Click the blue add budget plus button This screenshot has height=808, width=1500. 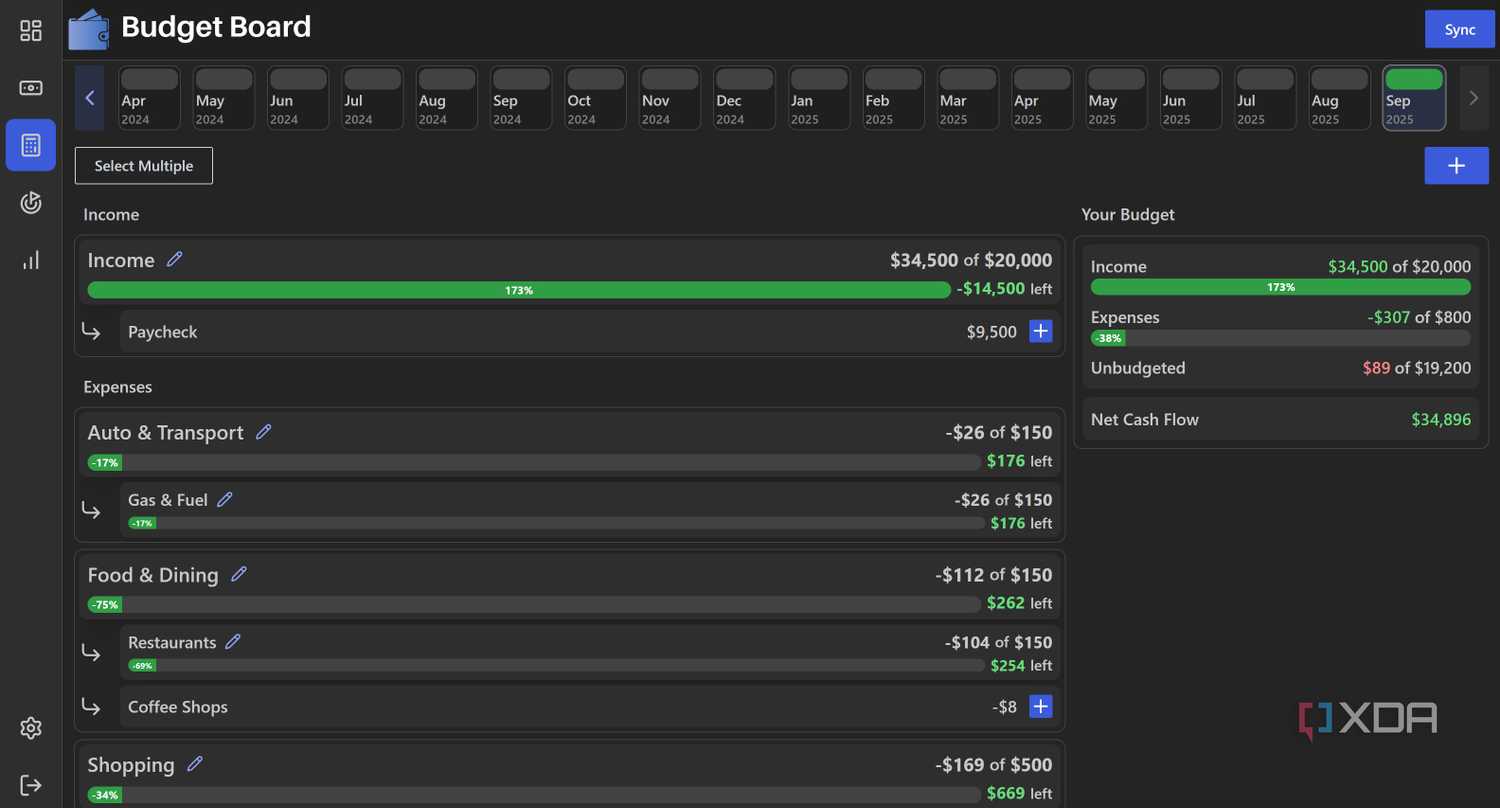(x=1456, y=166)
